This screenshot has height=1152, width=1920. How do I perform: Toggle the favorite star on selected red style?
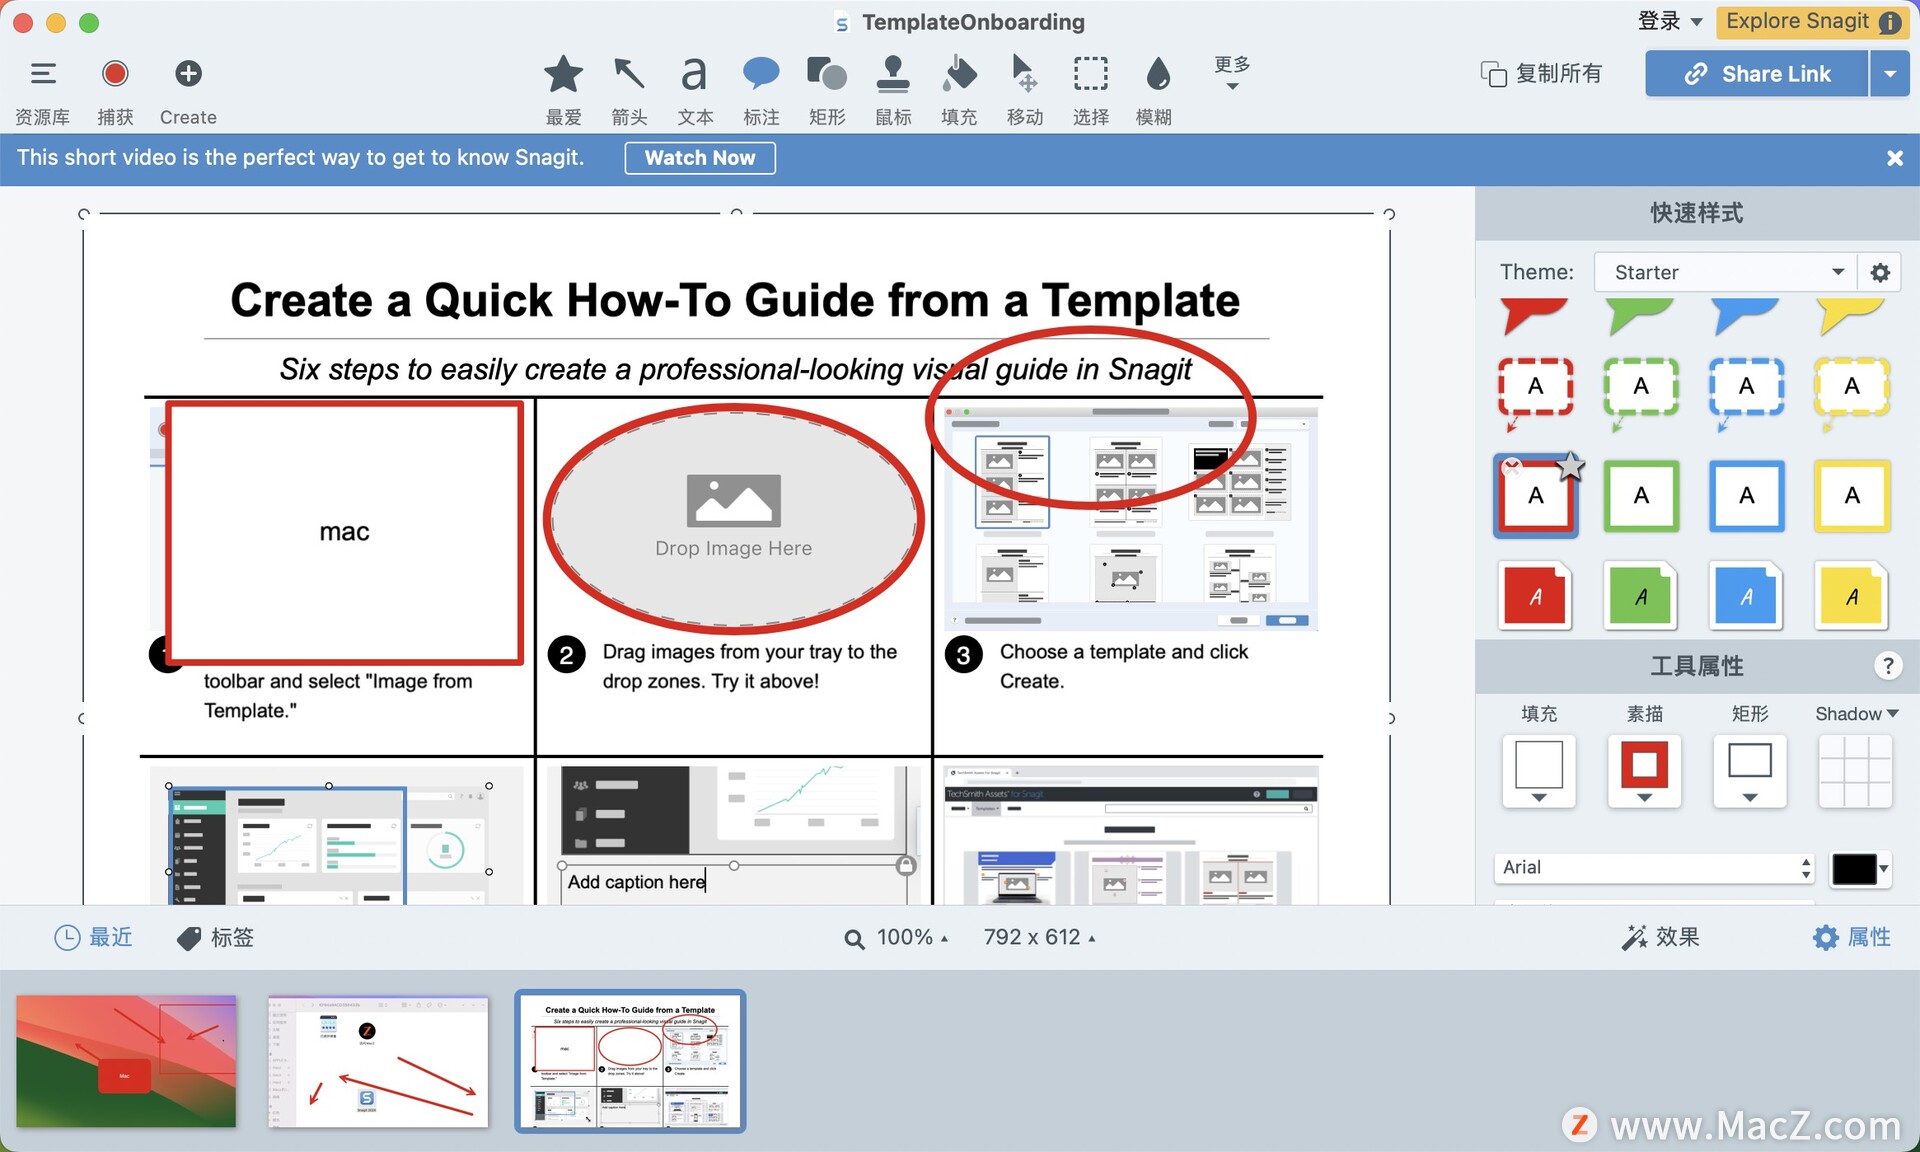(1571, 465)
